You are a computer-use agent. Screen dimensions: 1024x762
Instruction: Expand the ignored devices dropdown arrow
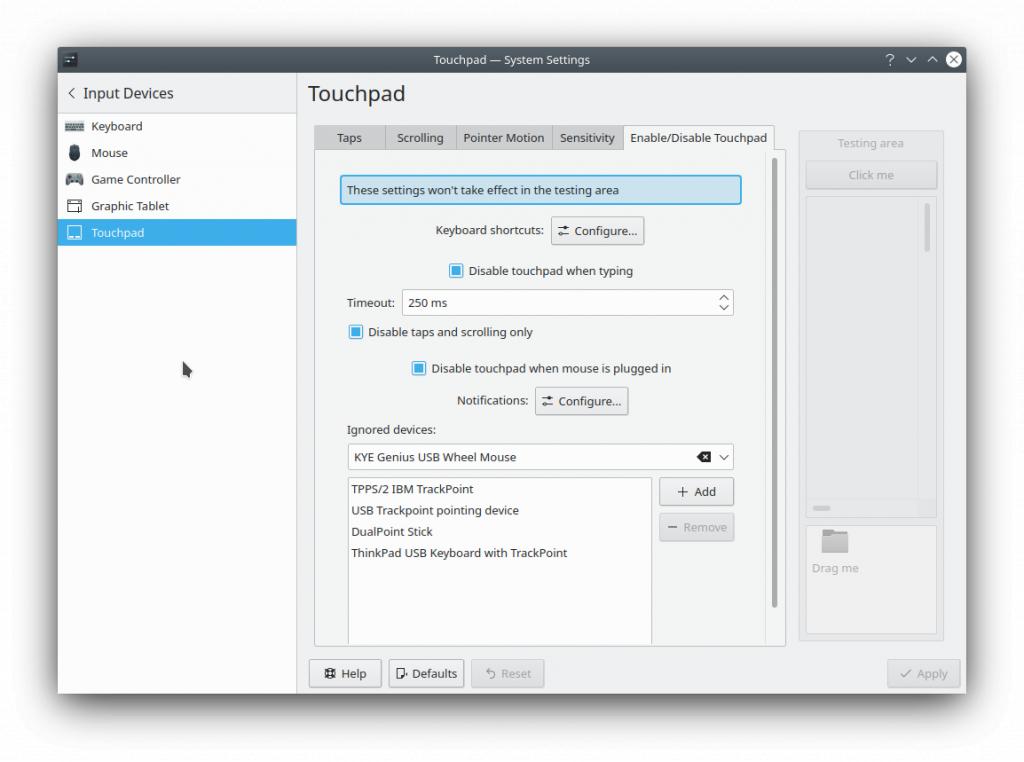pyautogui.click(x=724, y=457)
